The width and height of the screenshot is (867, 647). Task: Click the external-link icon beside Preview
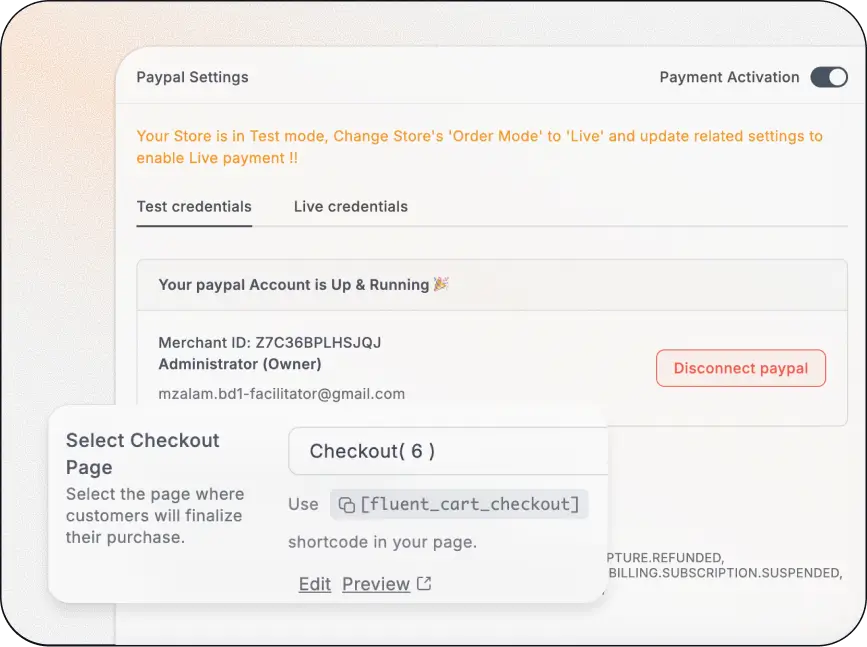(x=424, y=583)
